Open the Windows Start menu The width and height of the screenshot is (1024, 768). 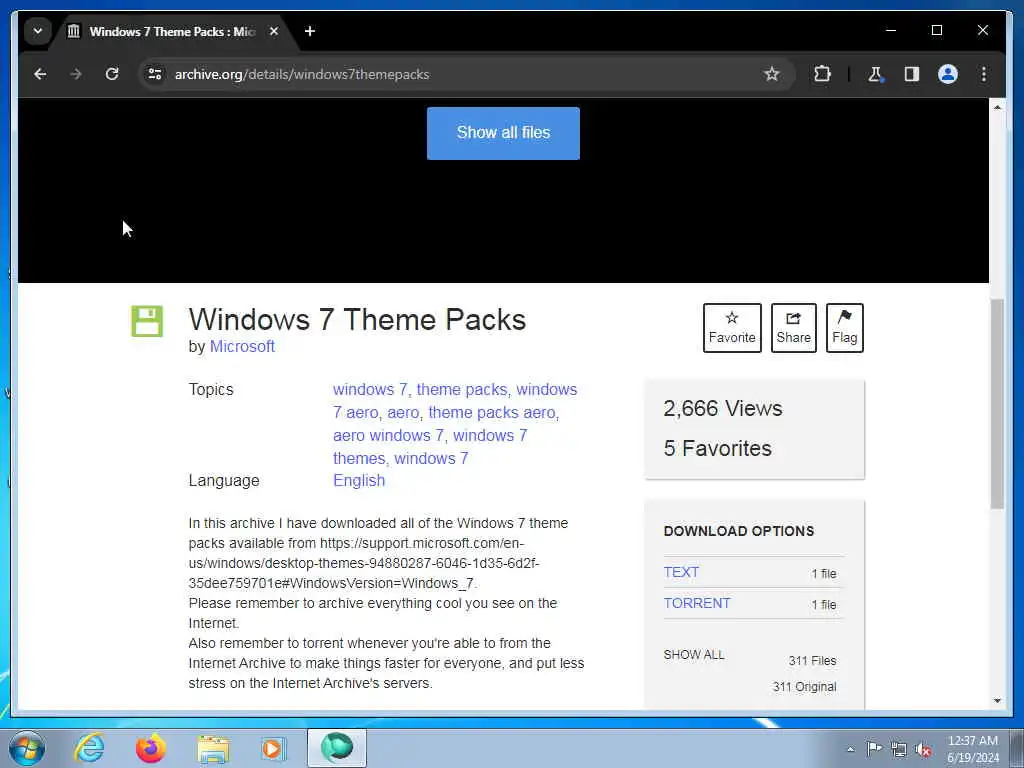point(27,748)
